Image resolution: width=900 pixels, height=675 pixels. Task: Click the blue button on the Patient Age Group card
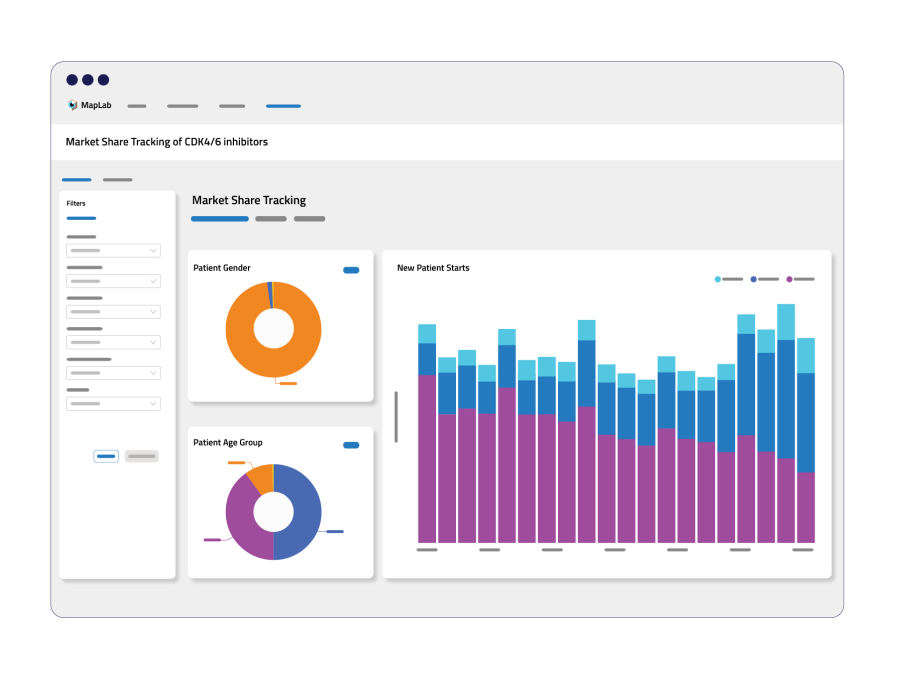(x=351, y=445)
